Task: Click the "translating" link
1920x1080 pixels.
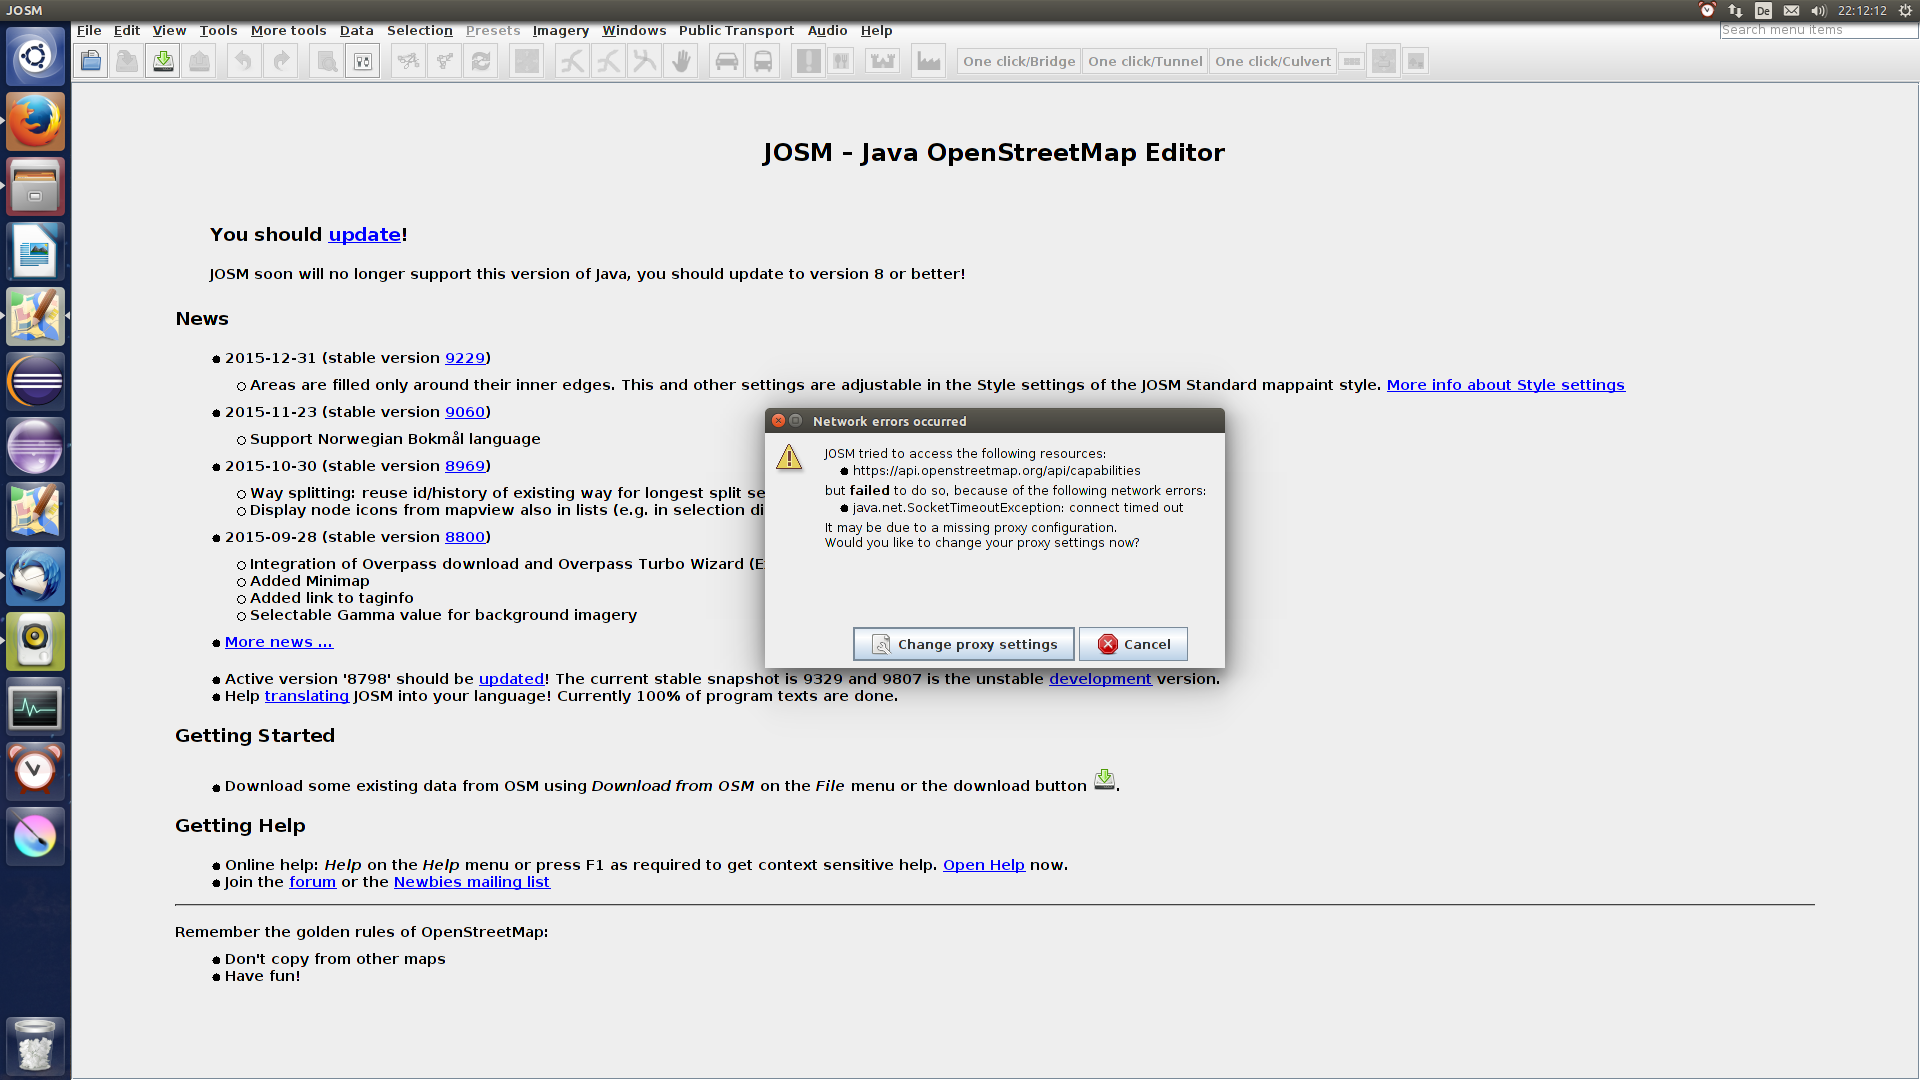Action: click(x=307, y=696)
